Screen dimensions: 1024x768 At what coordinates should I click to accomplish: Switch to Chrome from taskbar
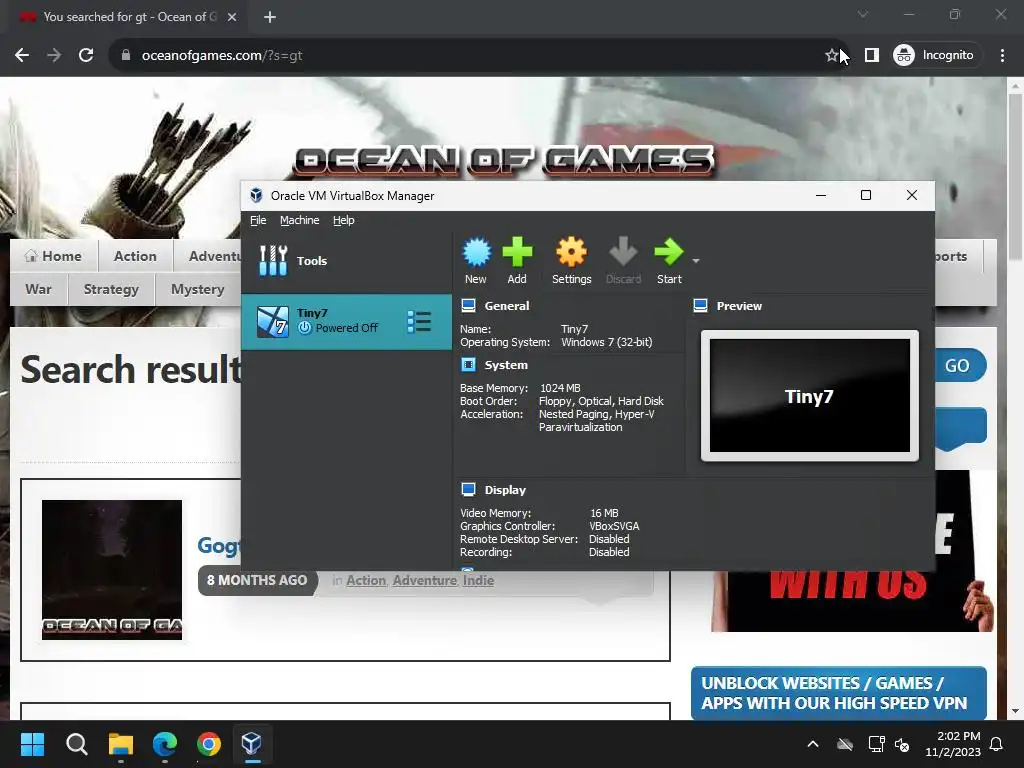[x=209, y=744]
